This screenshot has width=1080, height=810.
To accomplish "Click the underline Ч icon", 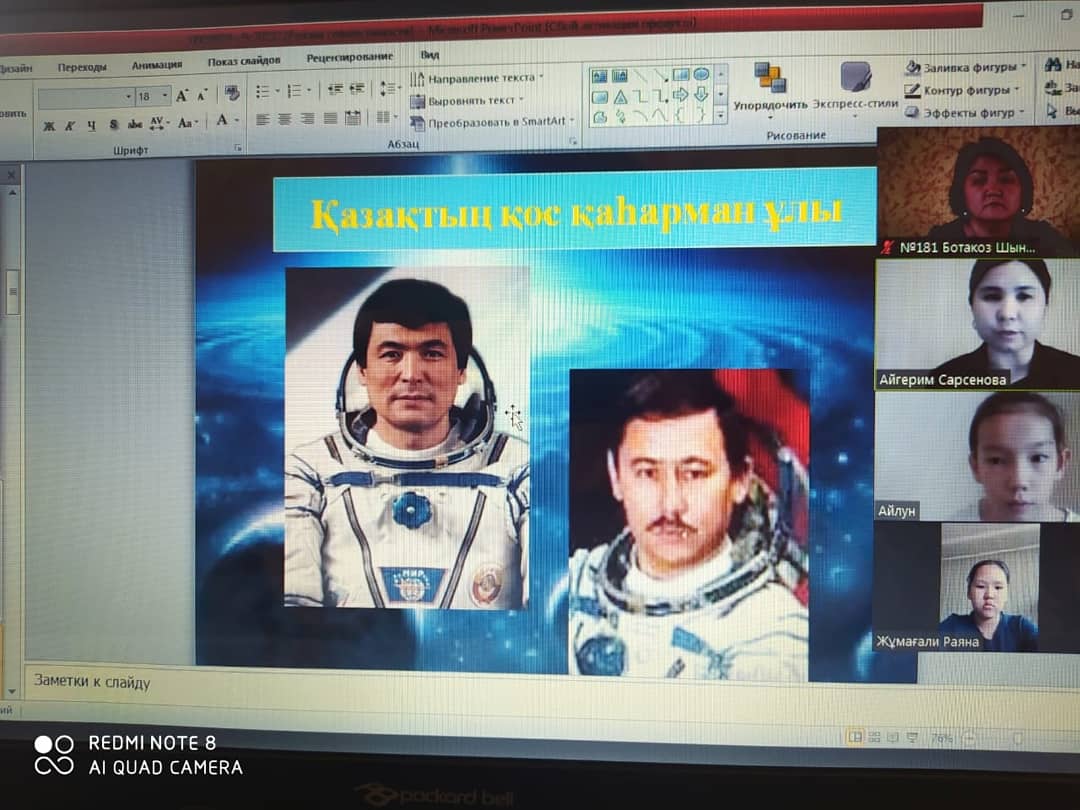I will (x=91, y=125).
